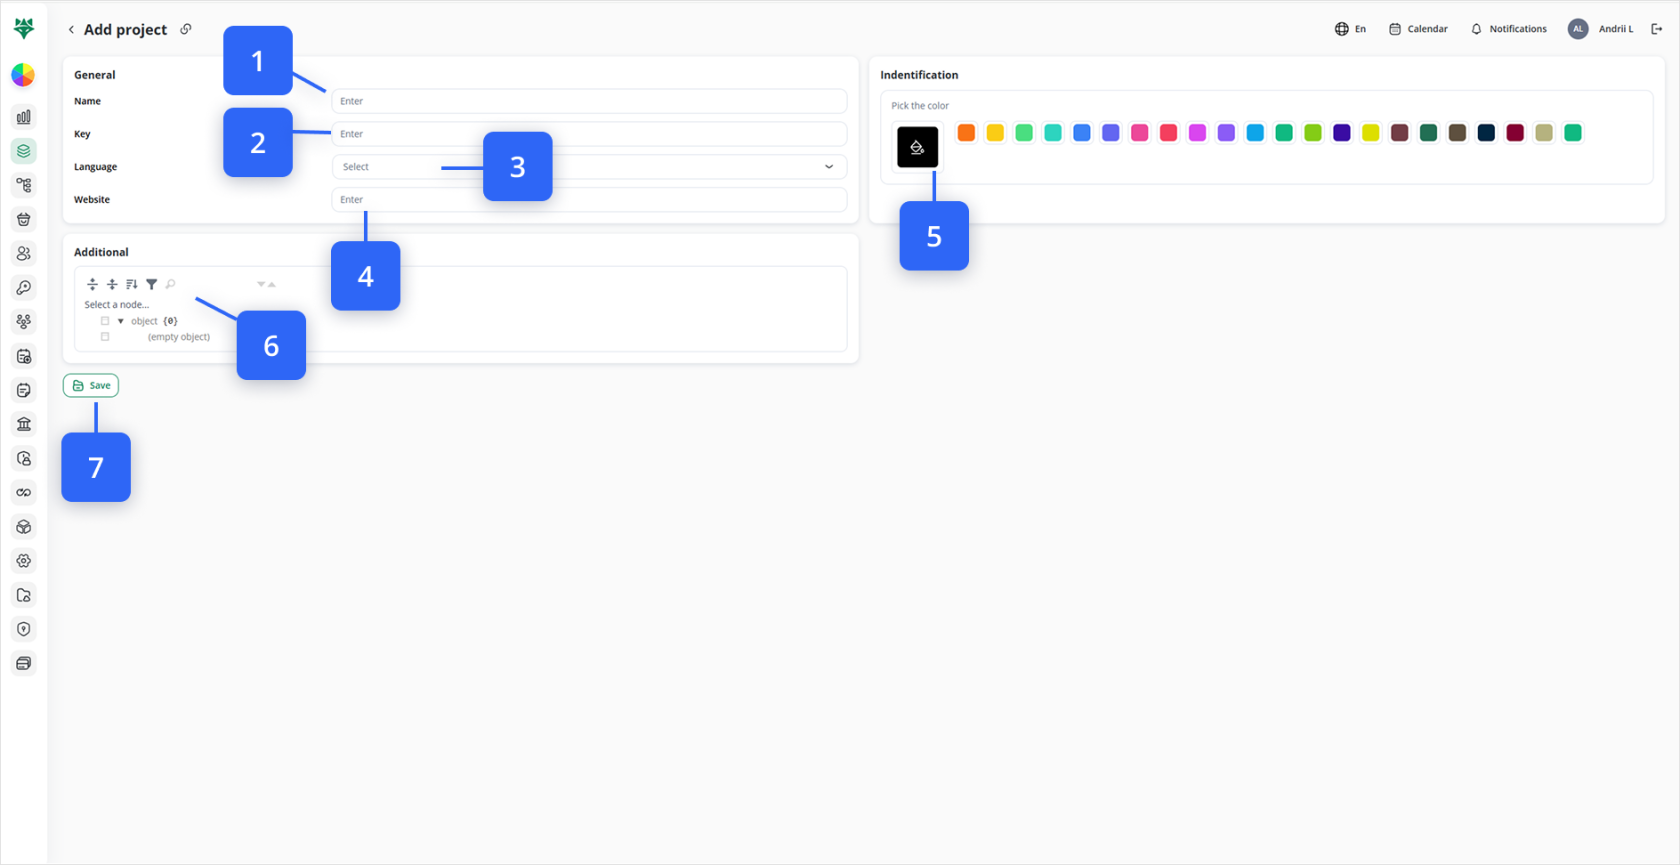Pick the yellow color swatch

(995, 133)
